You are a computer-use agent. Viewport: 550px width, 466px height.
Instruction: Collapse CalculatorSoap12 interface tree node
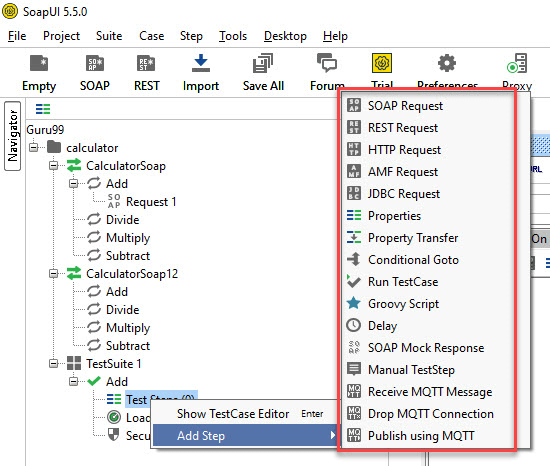(53, 273)
